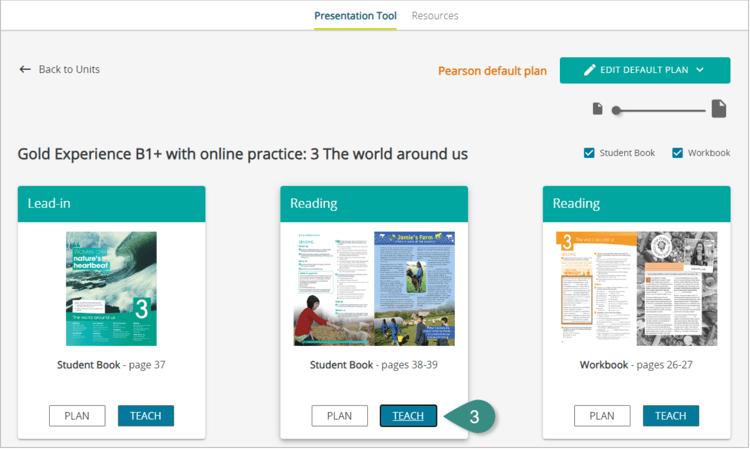The image size is (750, 452).
Task: Click the step 3 callout marker
Action: [x=475, y=416]
